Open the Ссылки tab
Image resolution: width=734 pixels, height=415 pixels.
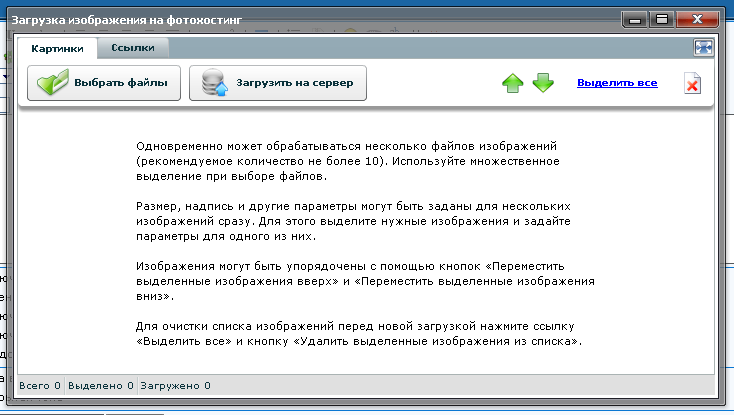(x=132, y=48)
